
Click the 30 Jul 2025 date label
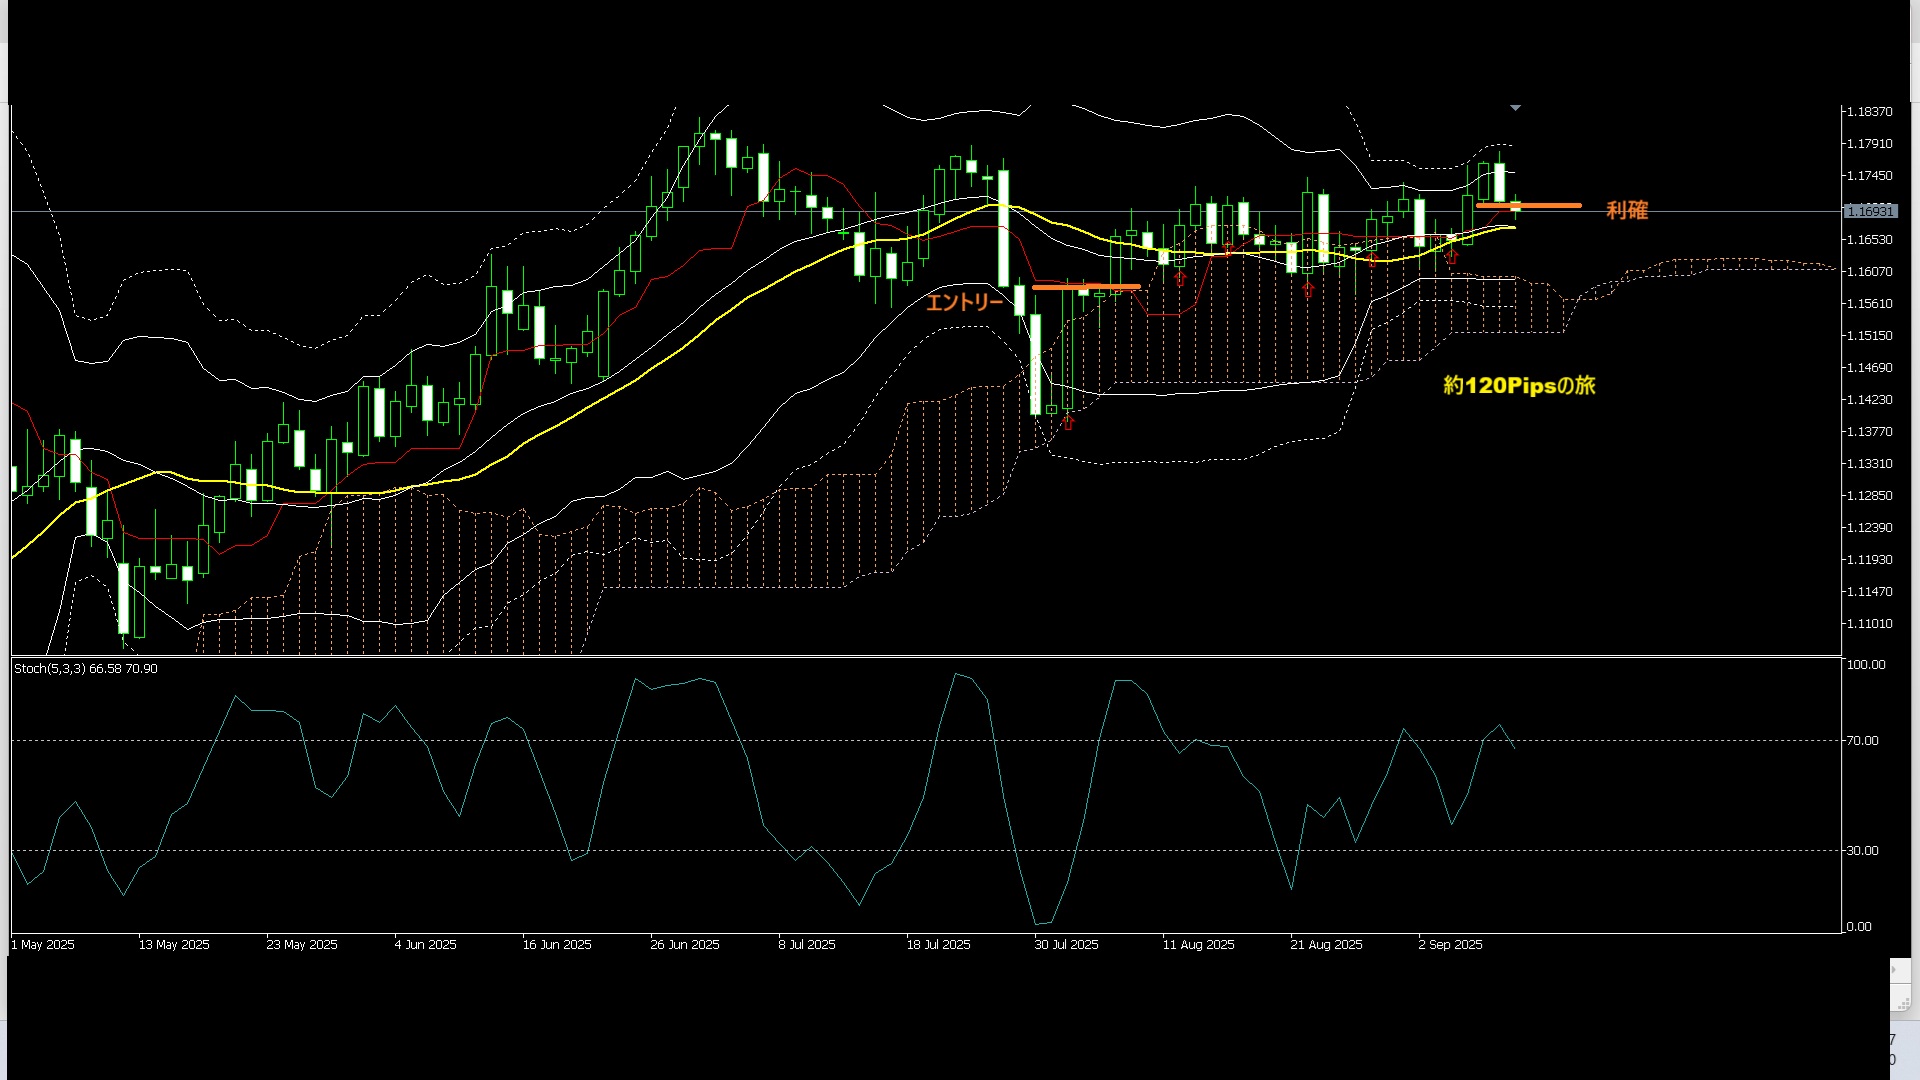click(1066, 944)
